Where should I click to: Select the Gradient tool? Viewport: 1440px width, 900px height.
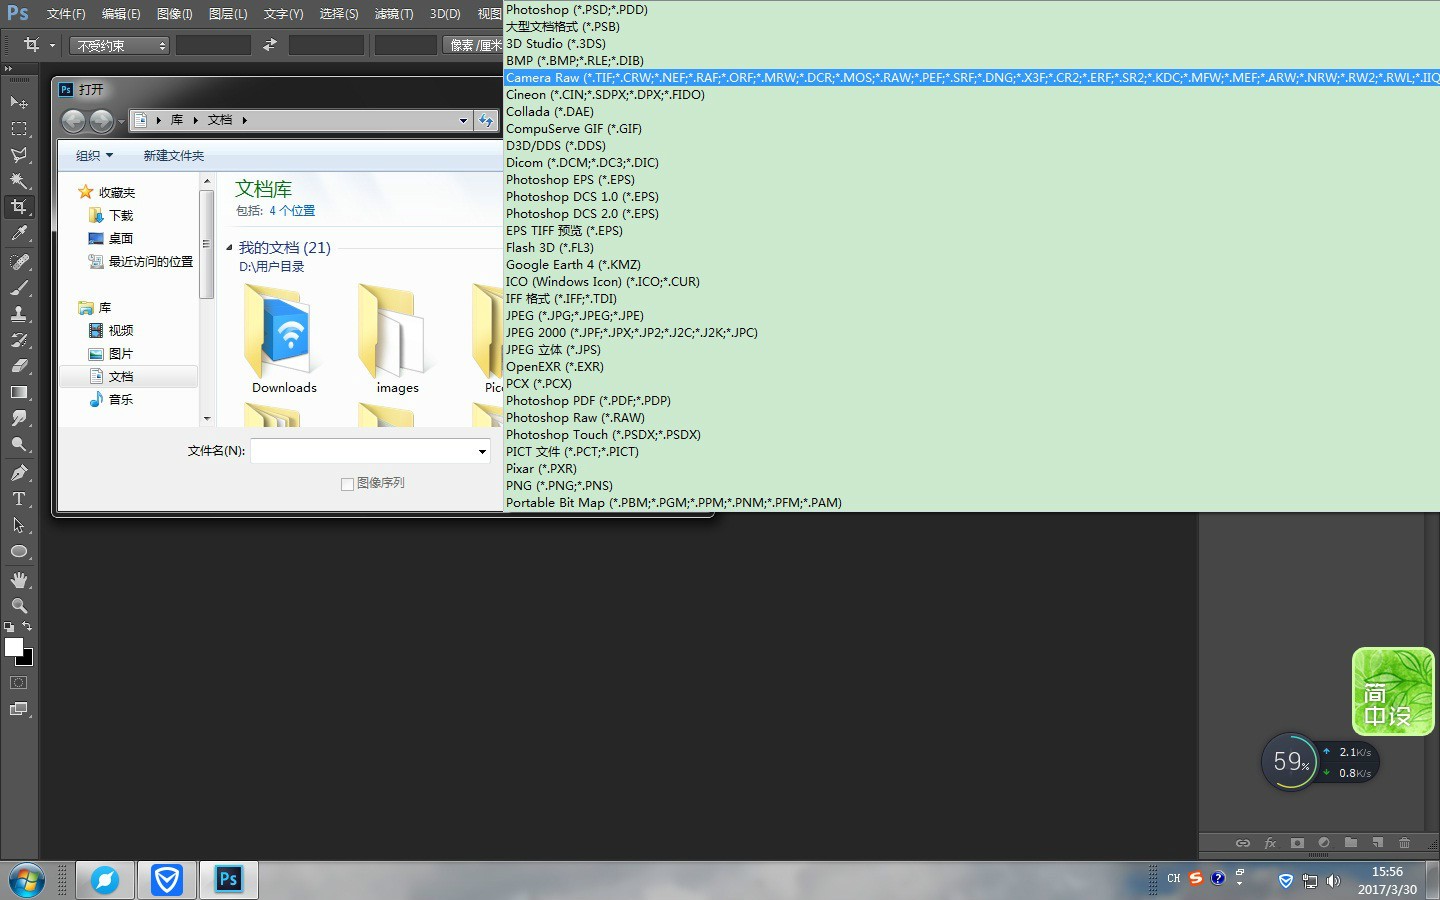click(x=19, y=392)
